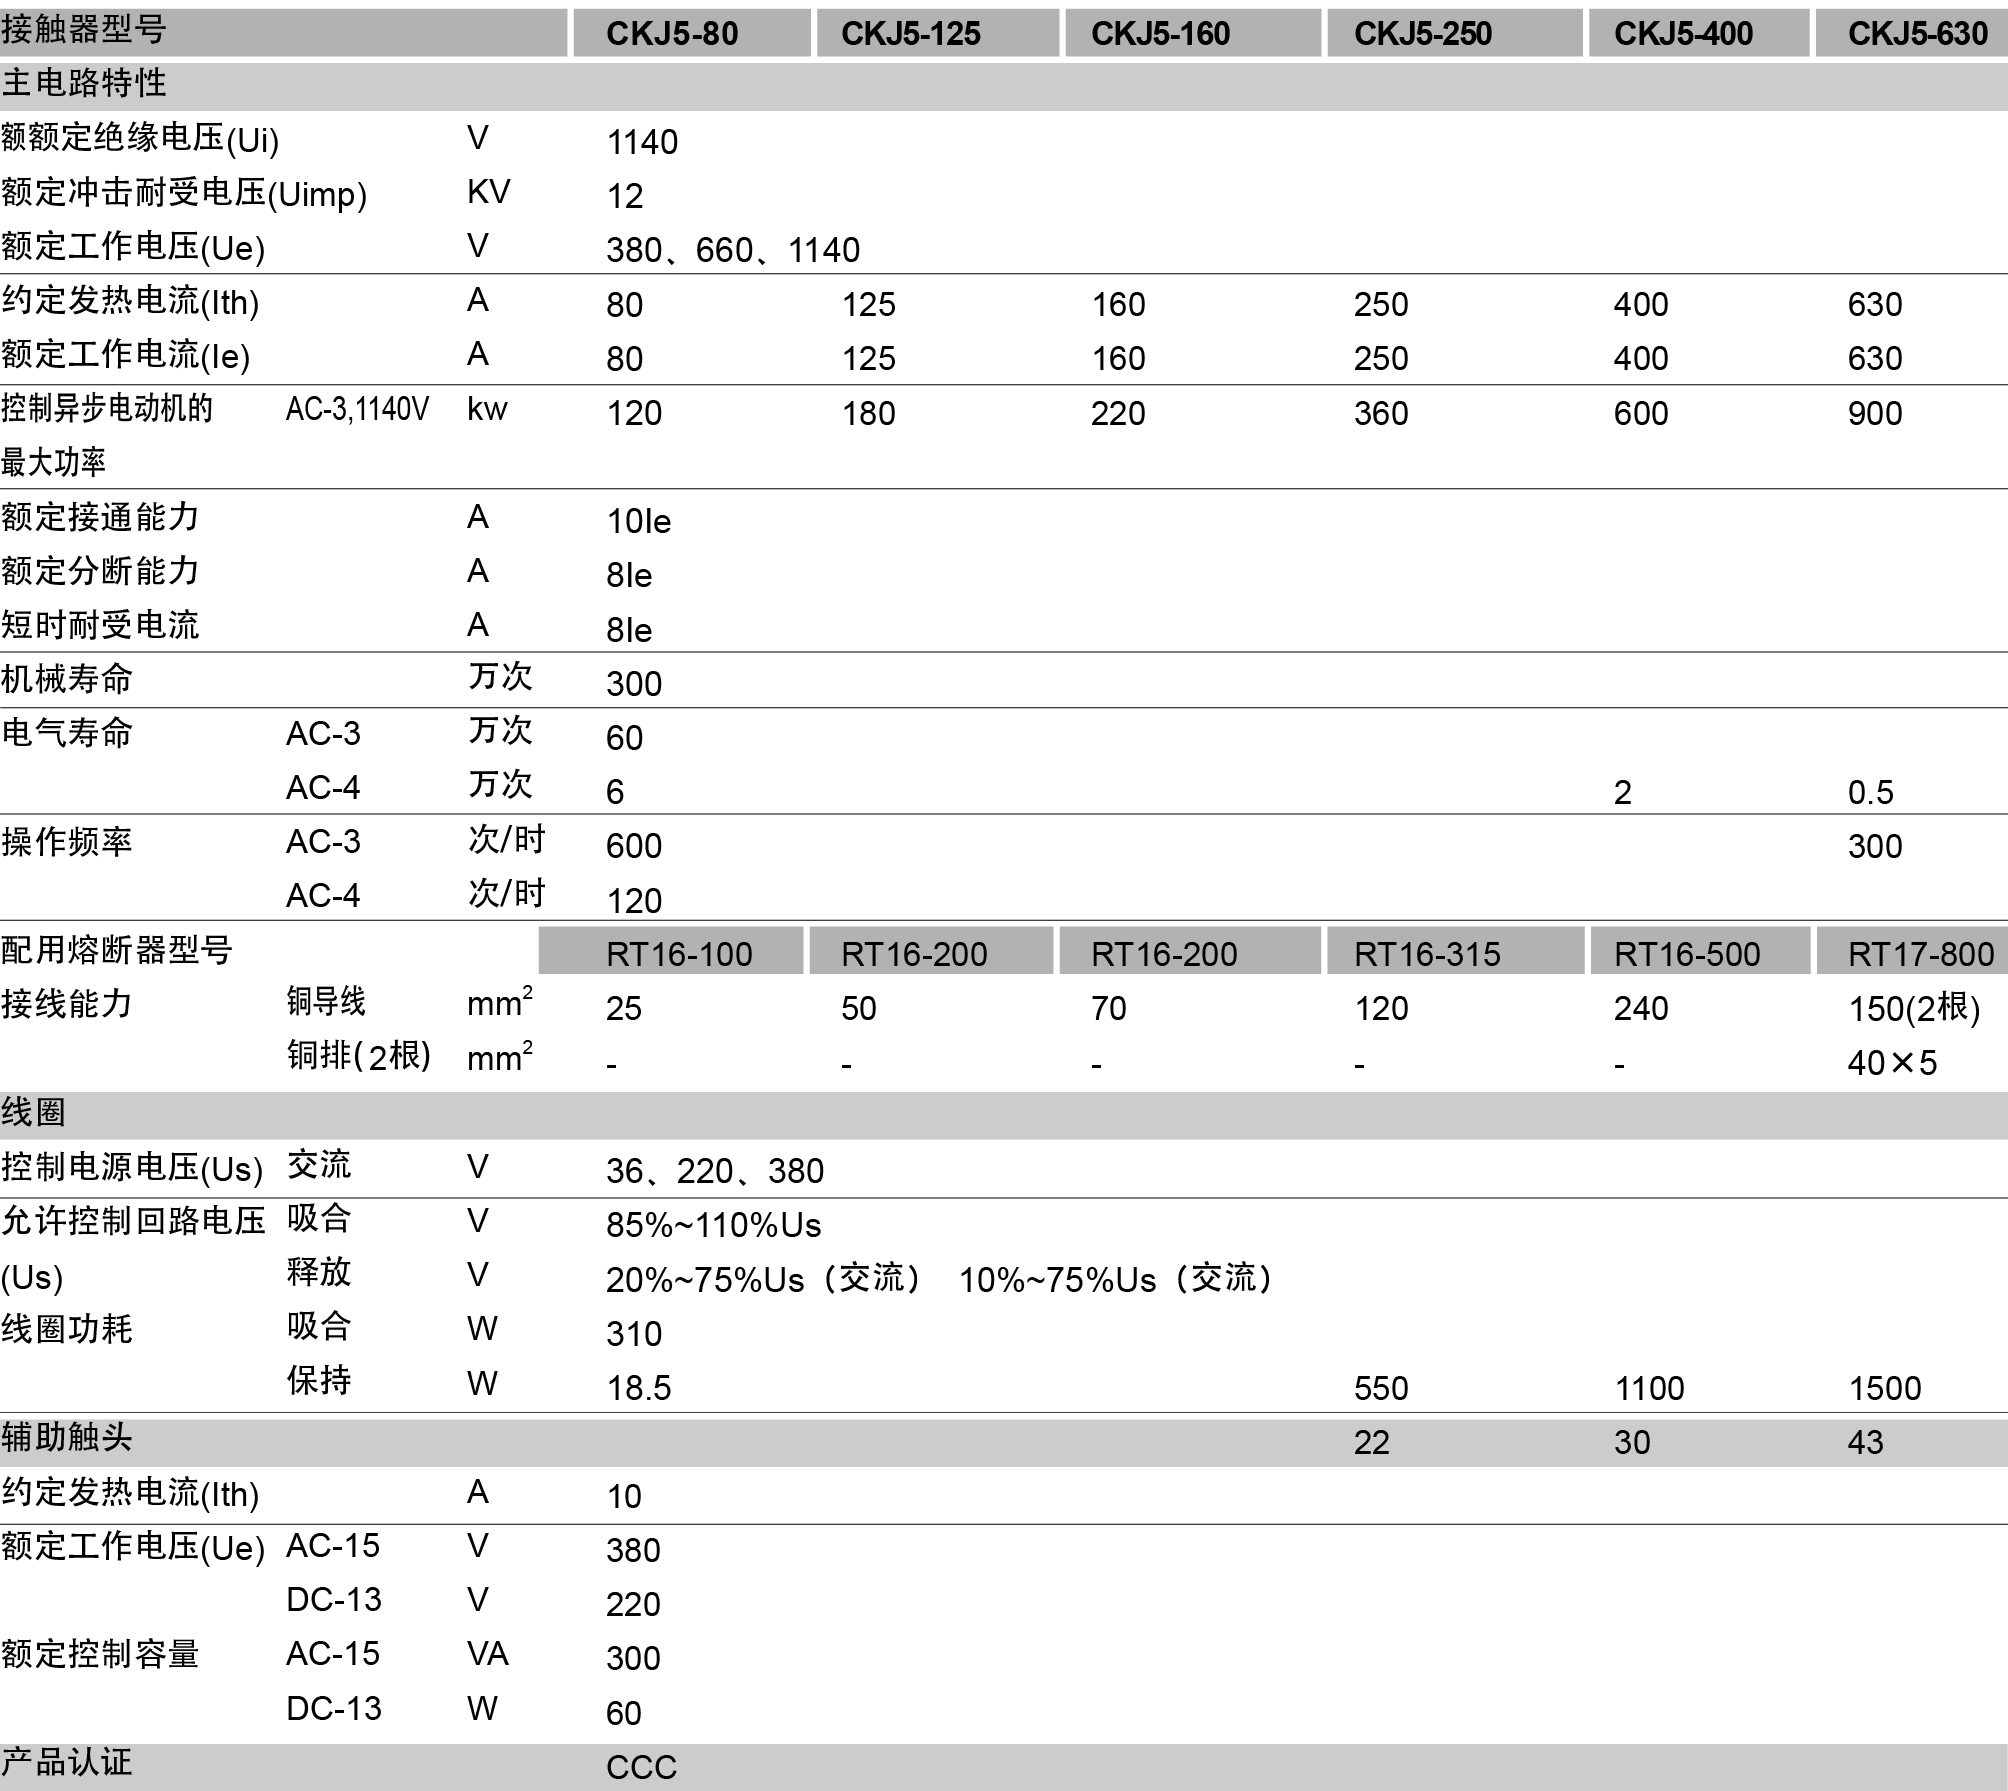2008x1791 pixels.
Task: Select the RT16-100 fuse model cell
Action: point(679,954)
